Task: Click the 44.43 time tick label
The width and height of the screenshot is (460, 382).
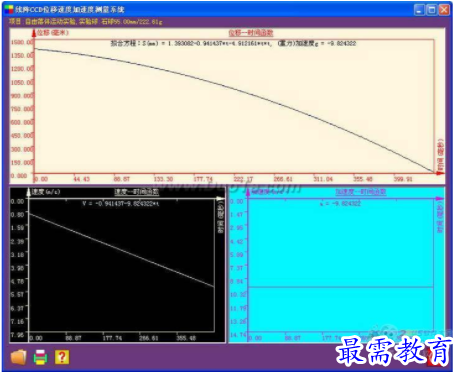Action: 81,179
